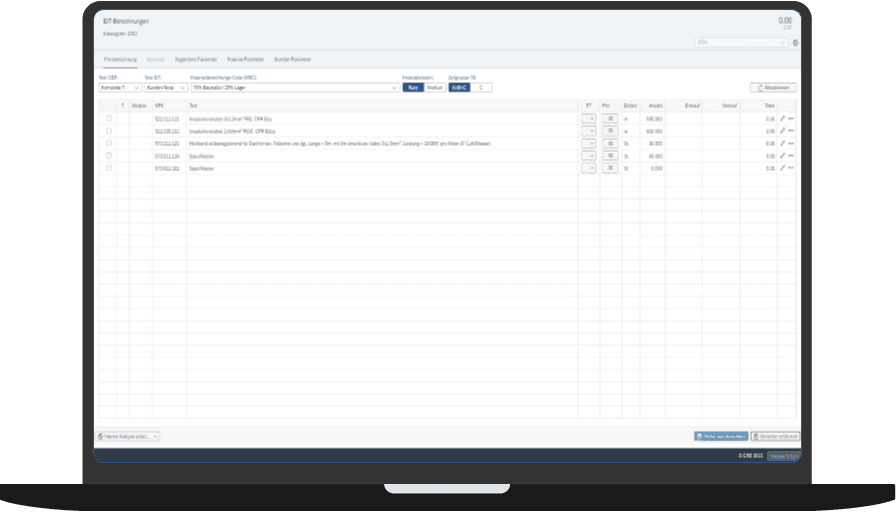Click the edit pencil icon in second row
The height and width of the screenshot is (515, 896).
782,131
